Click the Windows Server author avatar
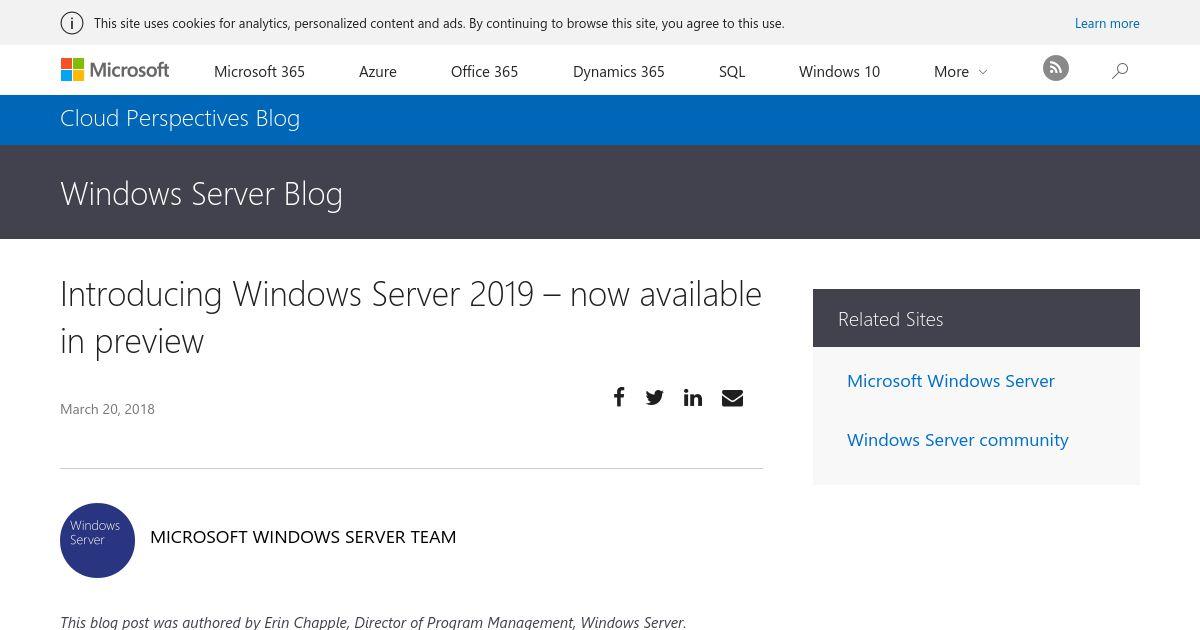Screen dimensions: 1200x630 point(97,540)
